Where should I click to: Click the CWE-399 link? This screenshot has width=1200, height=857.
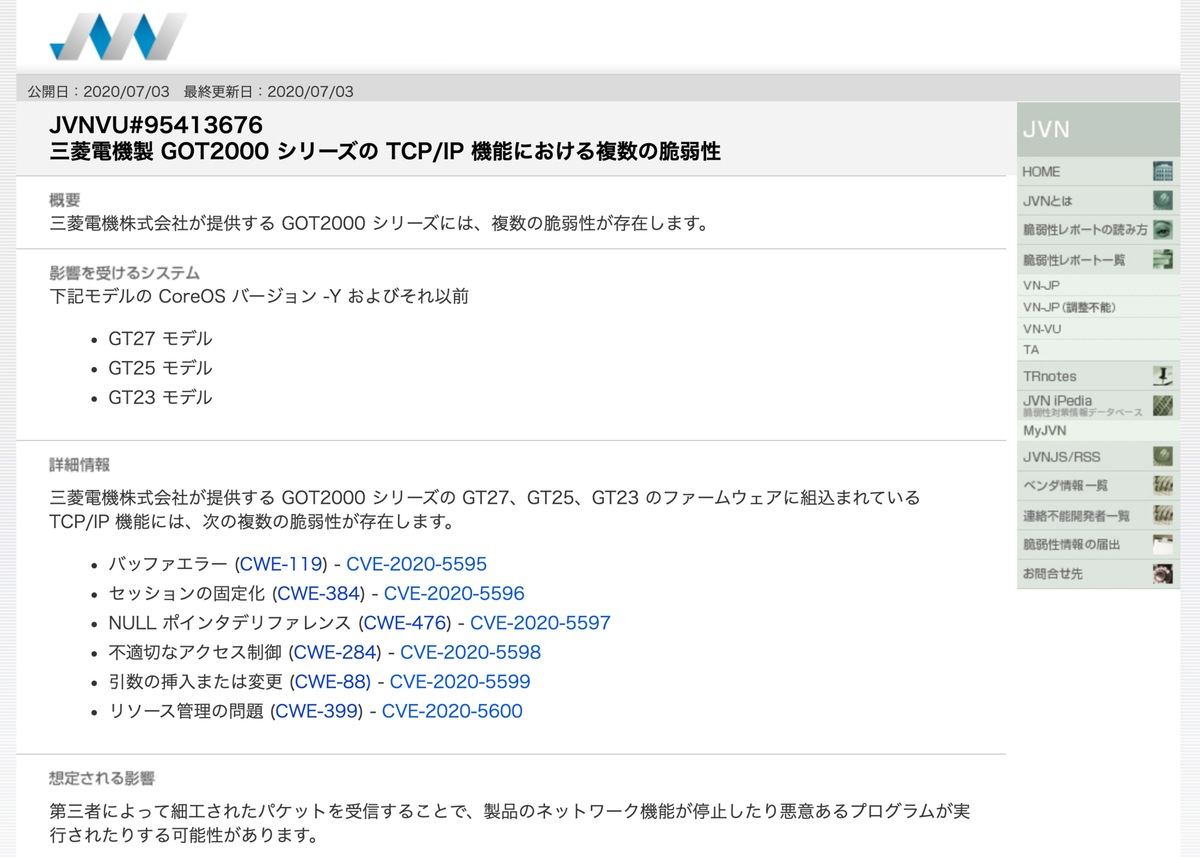(x=317, y=711)
